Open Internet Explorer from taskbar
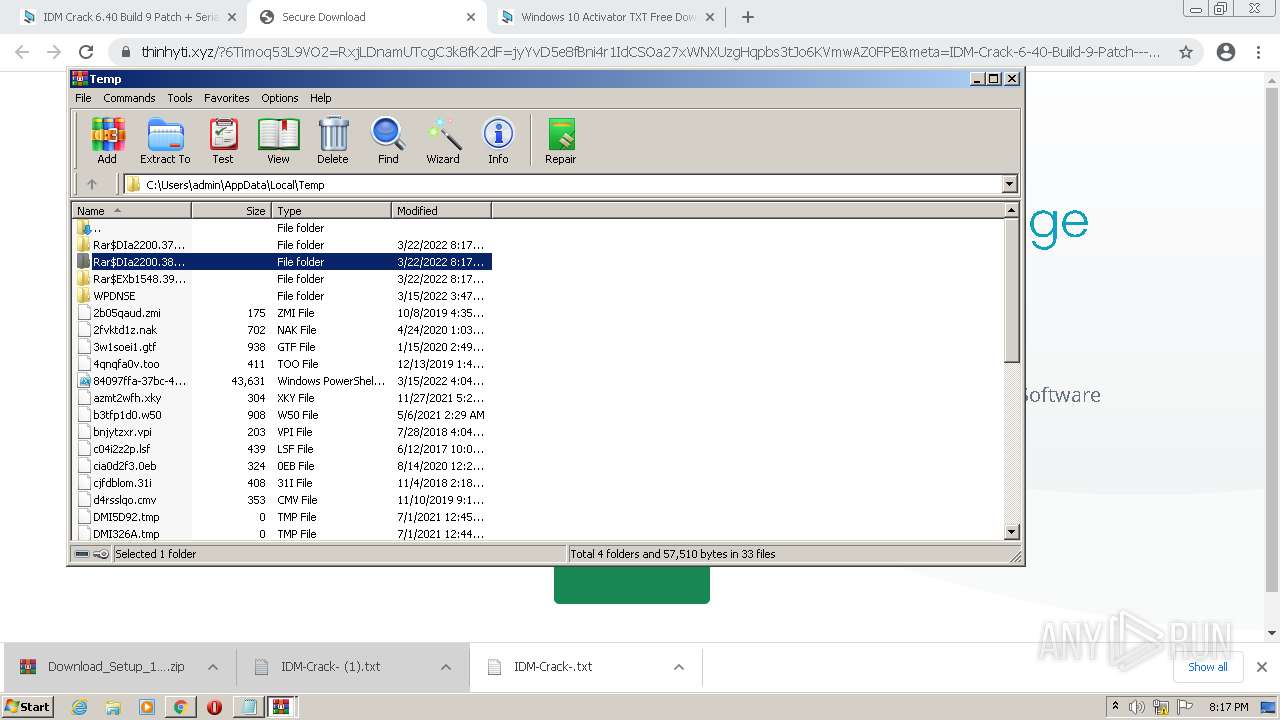1280x720 pixels. coord(80,707)
